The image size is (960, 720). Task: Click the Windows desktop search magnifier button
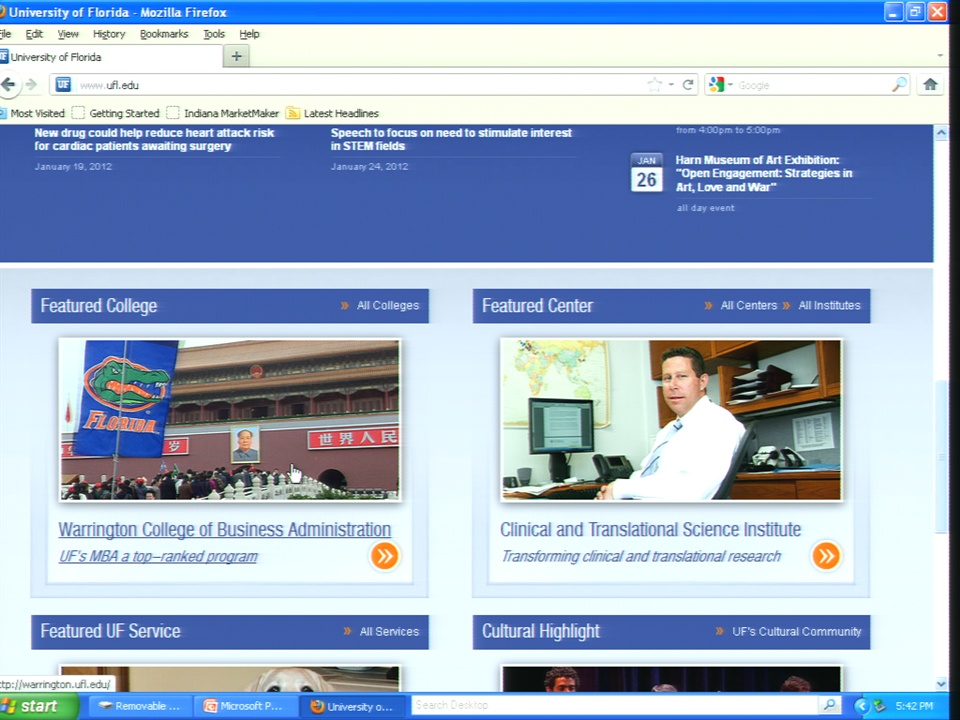(829, 705)
